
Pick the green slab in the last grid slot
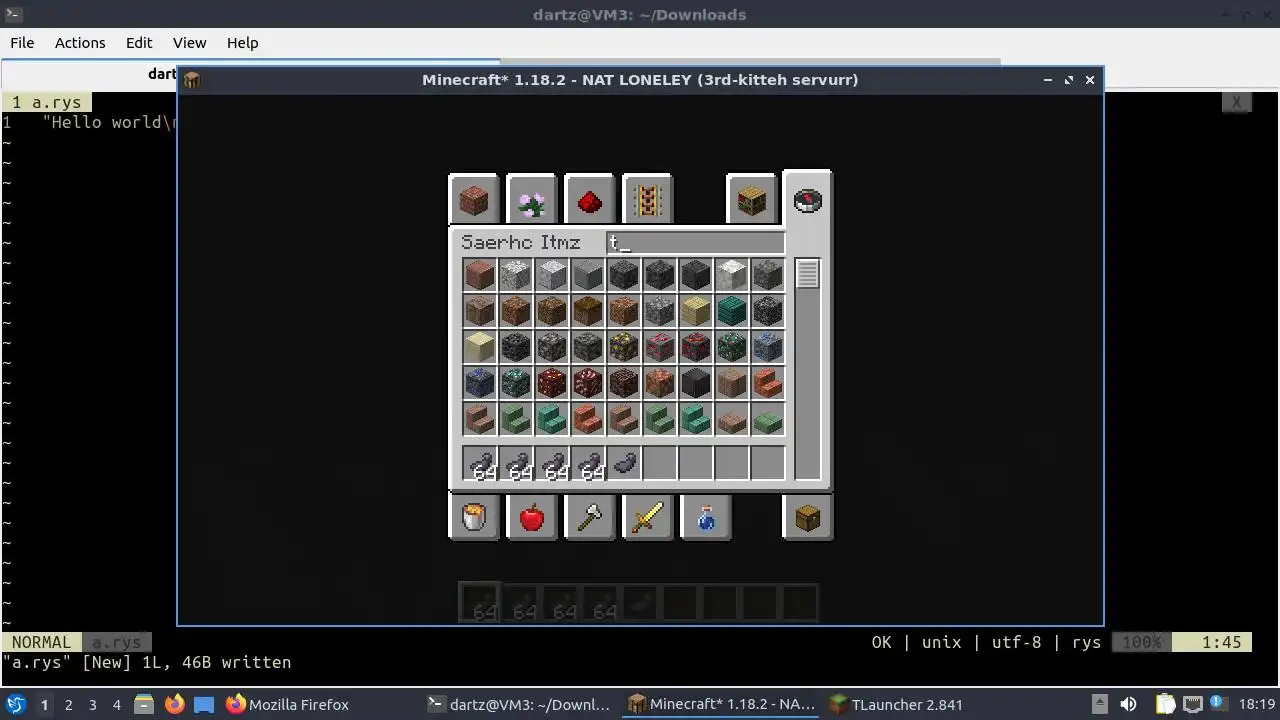pos(767,418)
